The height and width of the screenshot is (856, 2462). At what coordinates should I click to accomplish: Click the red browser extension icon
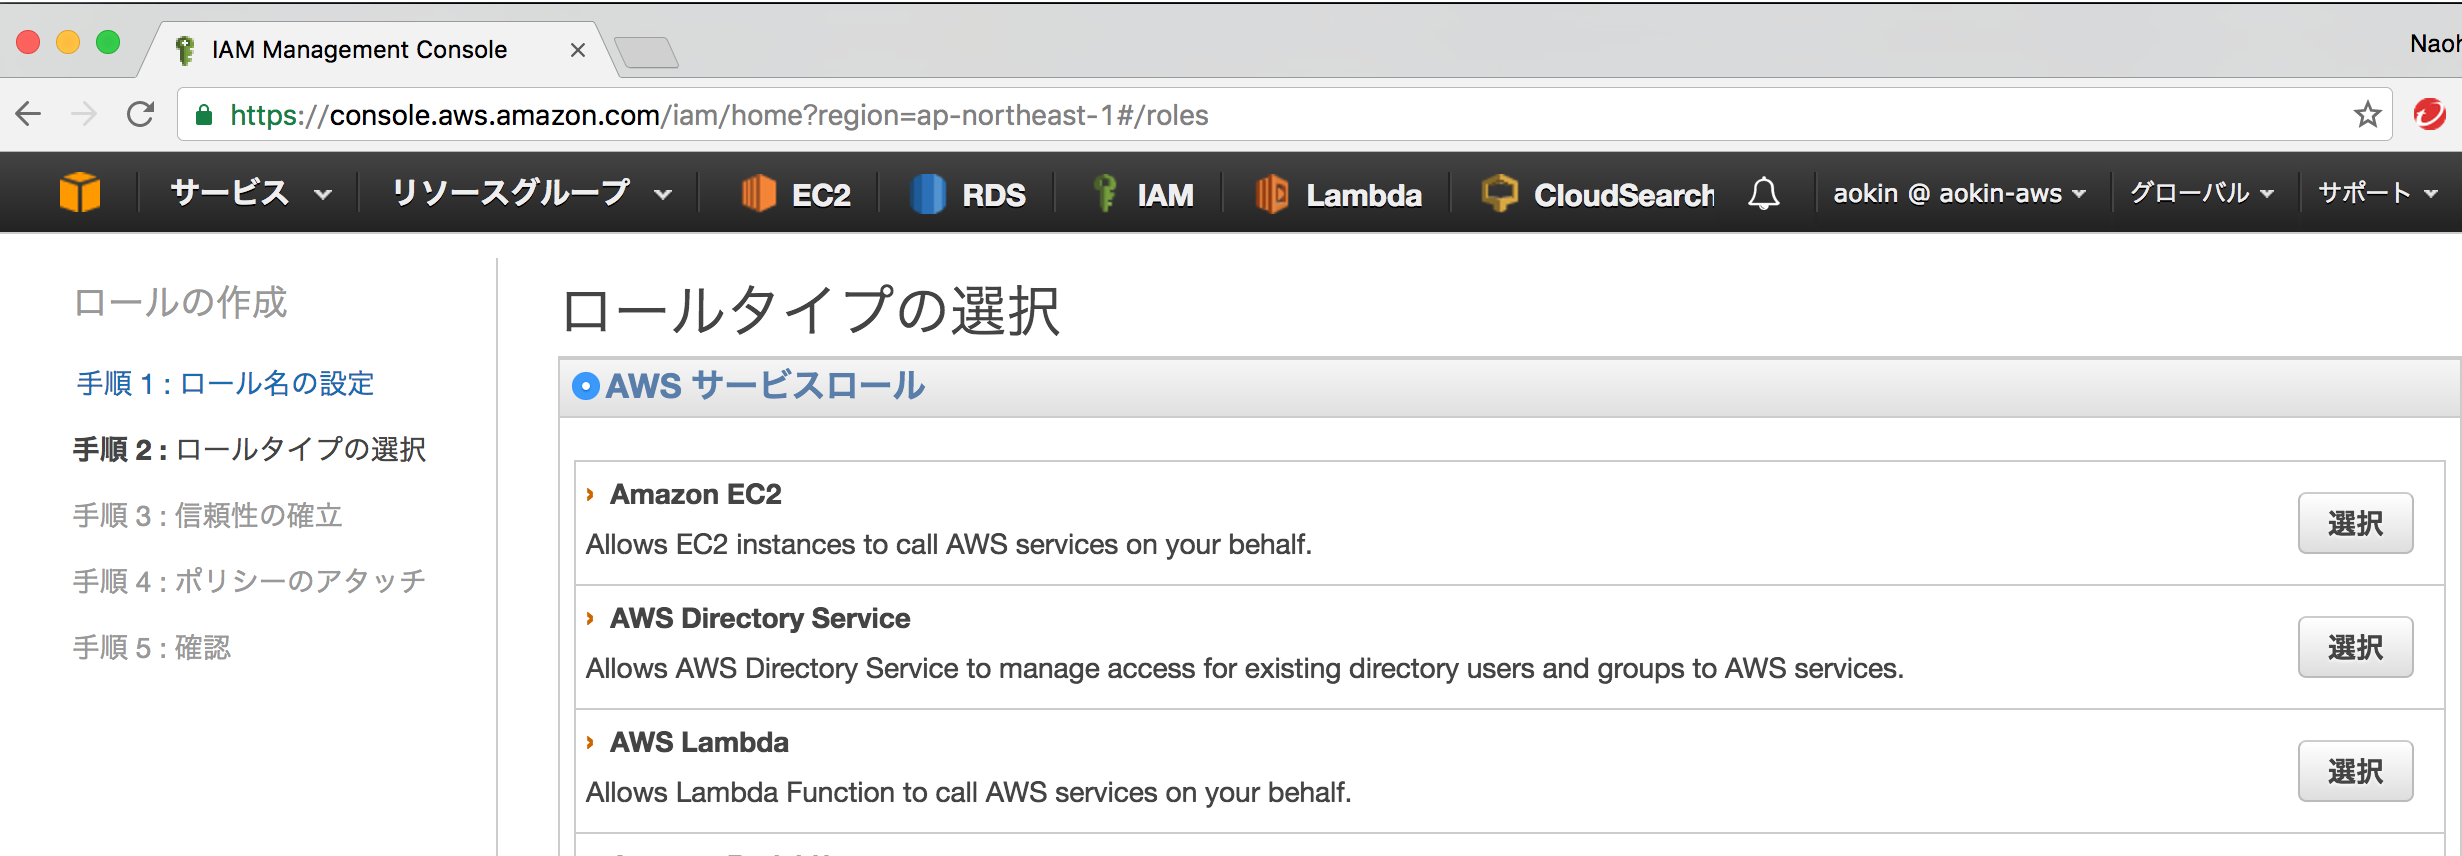pyautogui.click(x=2430, y=115)
